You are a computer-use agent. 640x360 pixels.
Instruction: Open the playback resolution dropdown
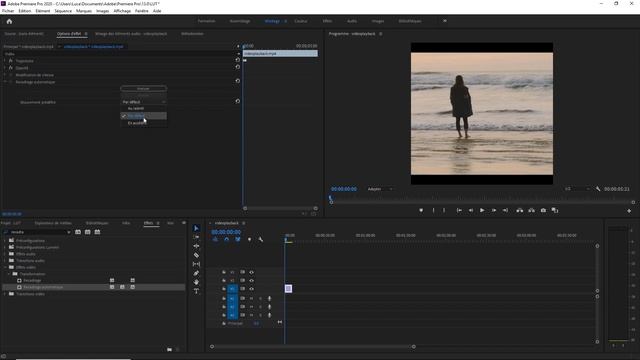[x=577, y=189]
